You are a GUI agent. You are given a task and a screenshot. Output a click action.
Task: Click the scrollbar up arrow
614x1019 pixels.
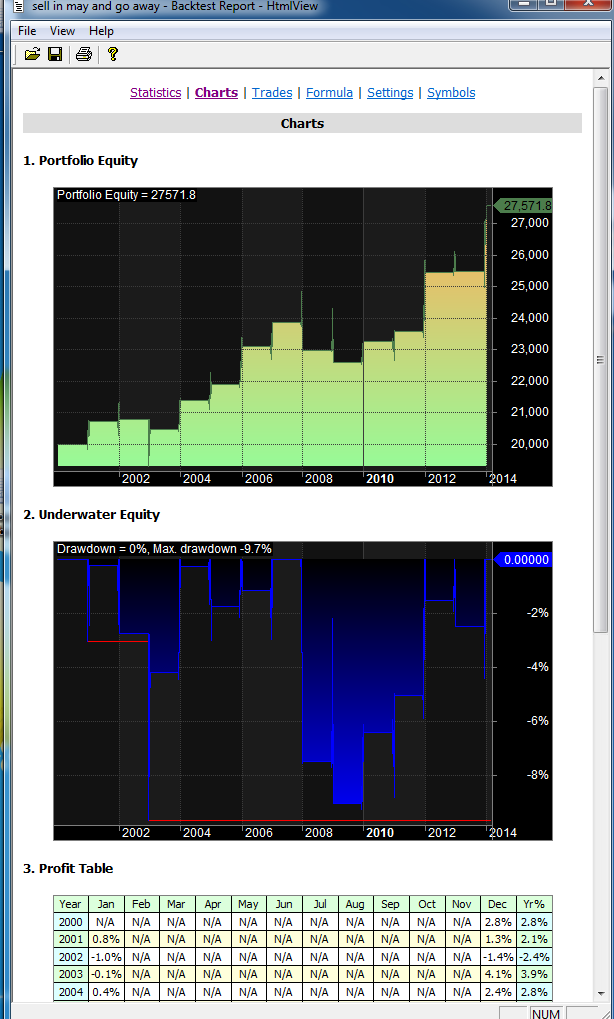(600, 78)
